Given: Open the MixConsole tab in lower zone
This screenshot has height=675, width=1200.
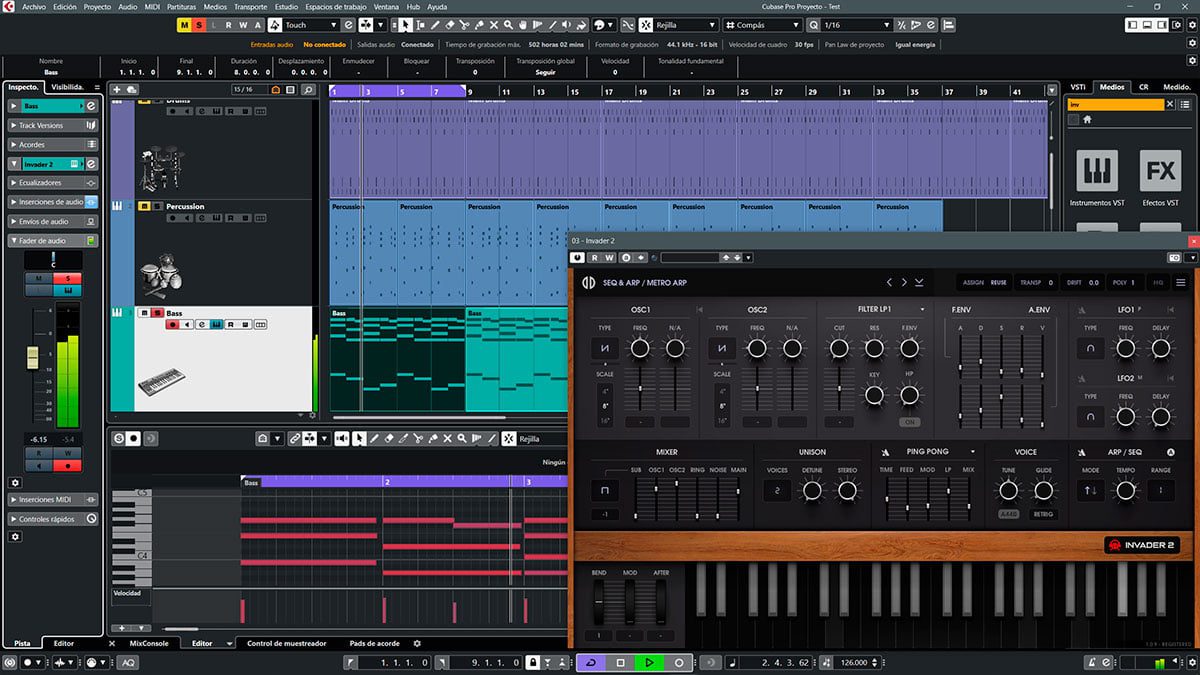Looking at the screenshot, I should coord(149,643).
